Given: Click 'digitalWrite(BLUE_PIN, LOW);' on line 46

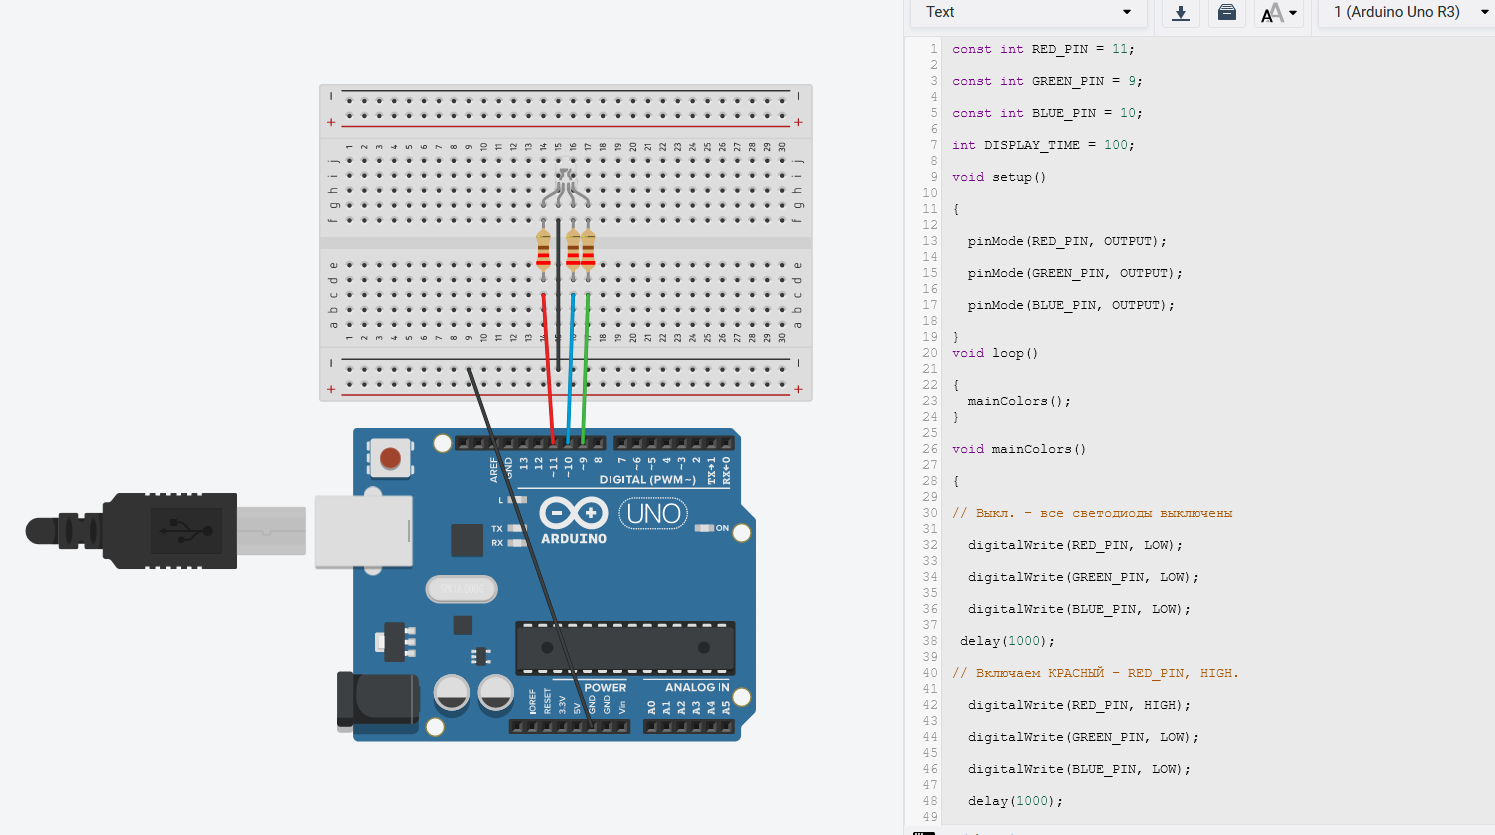Looking at the screenshot, I should click(x=1079, y=769).
